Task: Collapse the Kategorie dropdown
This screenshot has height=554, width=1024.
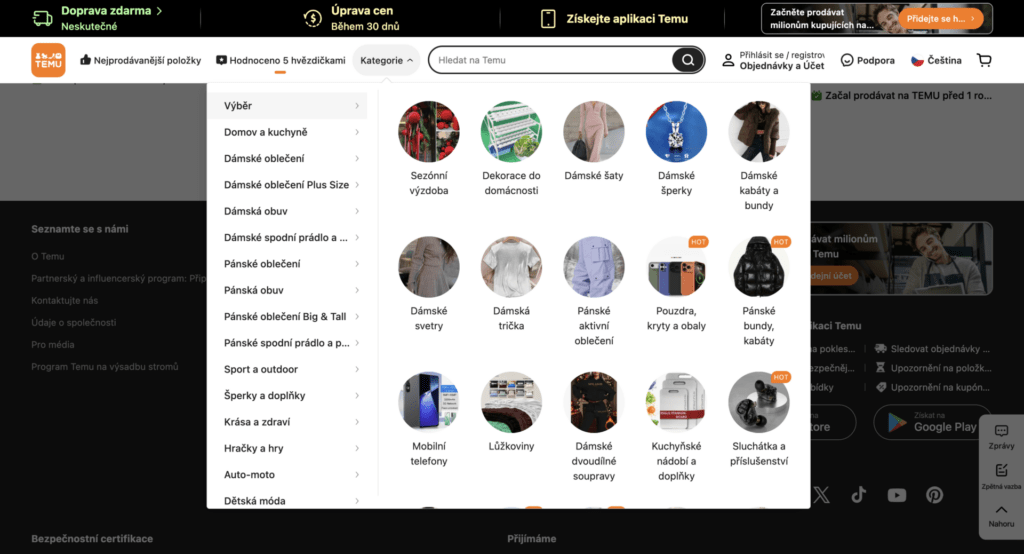Action: (x=386, y=60)
